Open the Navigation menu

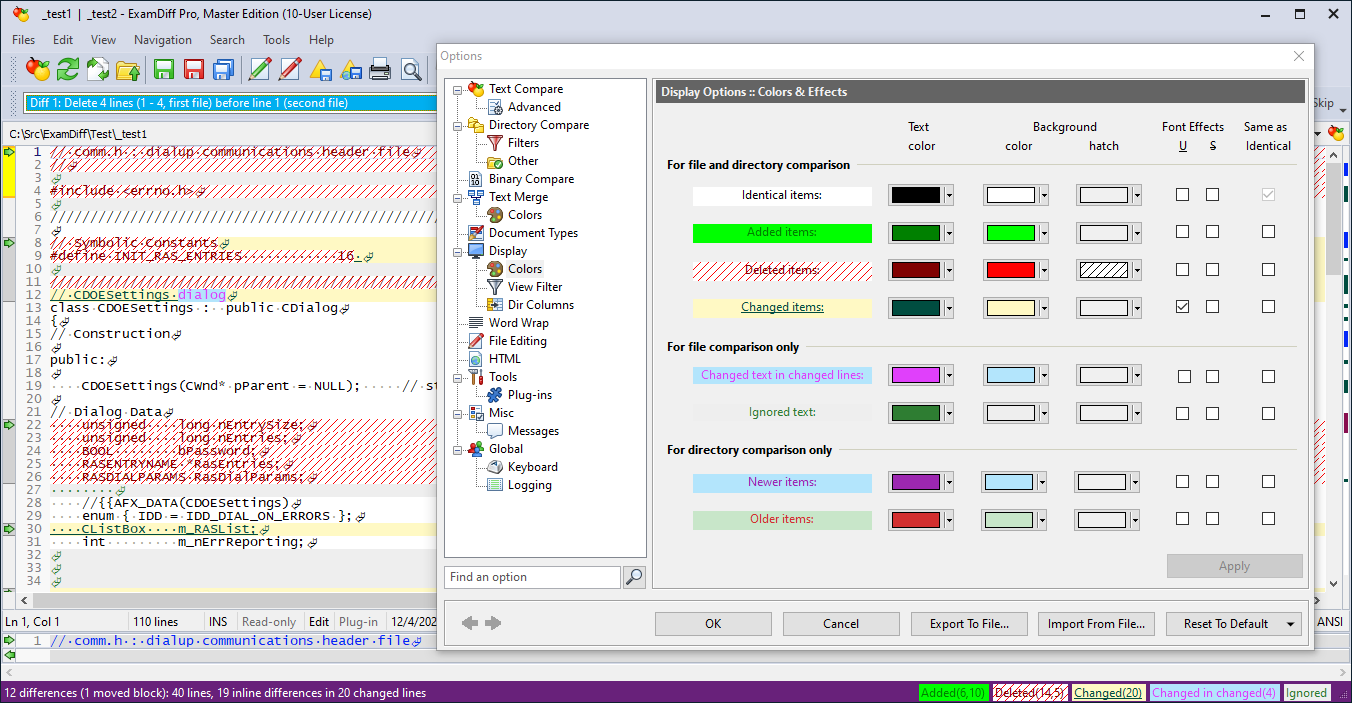click(x=163, y=40)
